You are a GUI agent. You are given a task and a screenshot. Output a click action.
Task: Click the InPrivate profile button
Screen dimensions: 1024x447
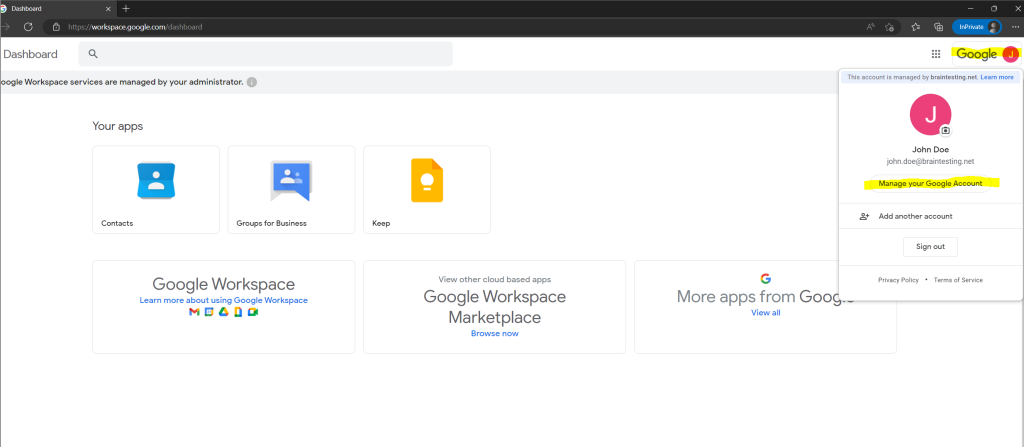(977, 27)
